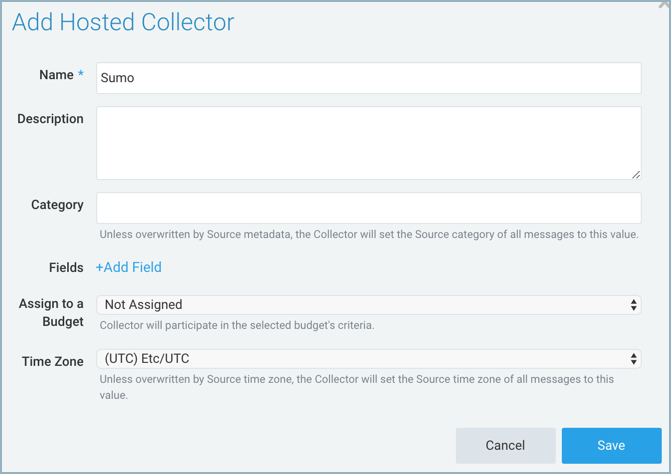Image resolution: width=671 pixels, height=474 pixels.
Task: Click the Fields label
Action: (66, 268)
